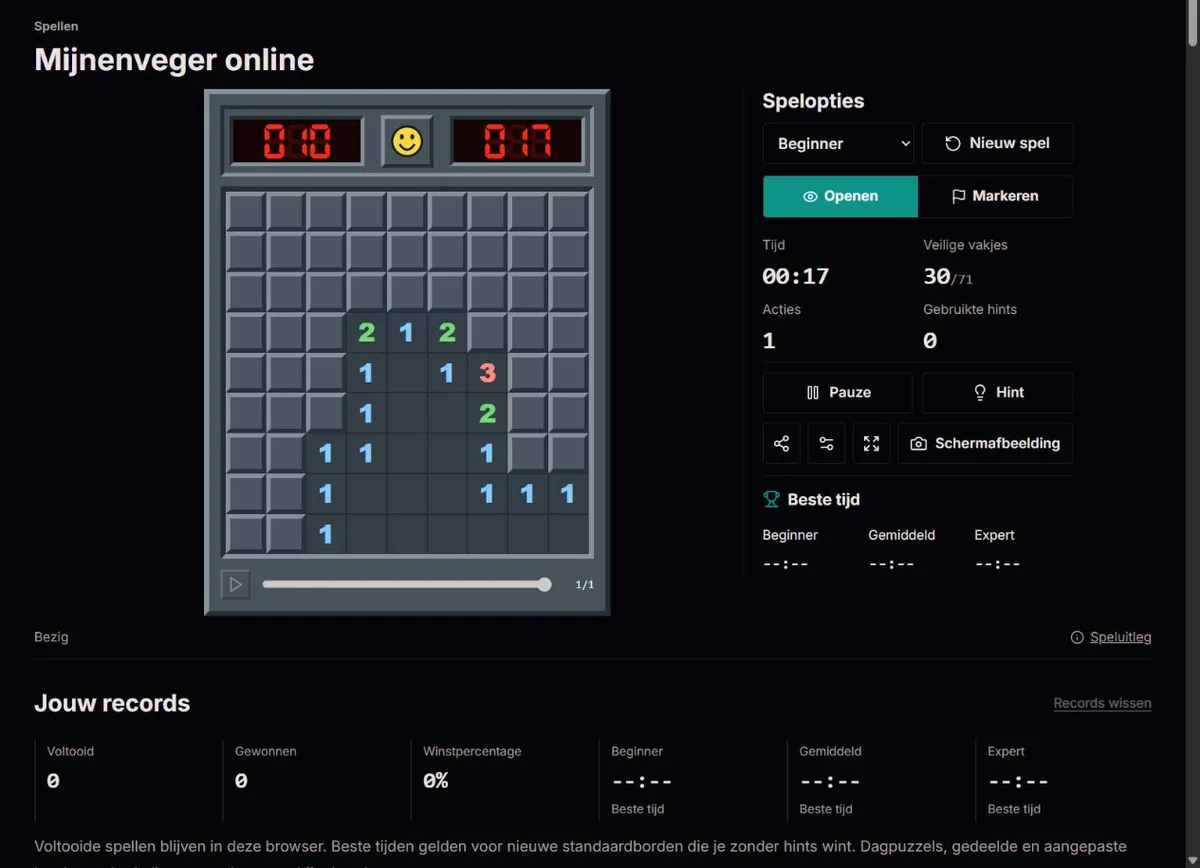Click the replay progress slider handle
Image resolution: width=1200 pixels, height=868 pixels.
(544, 585)
